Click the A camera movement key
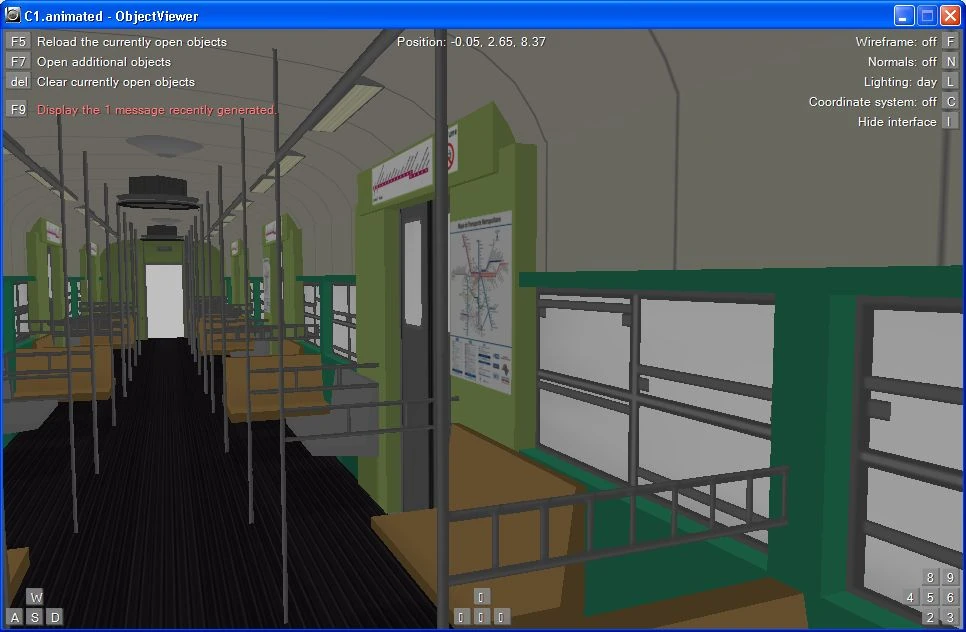The height and width of the screenshot is (632, 966). [x=15, y=617]
